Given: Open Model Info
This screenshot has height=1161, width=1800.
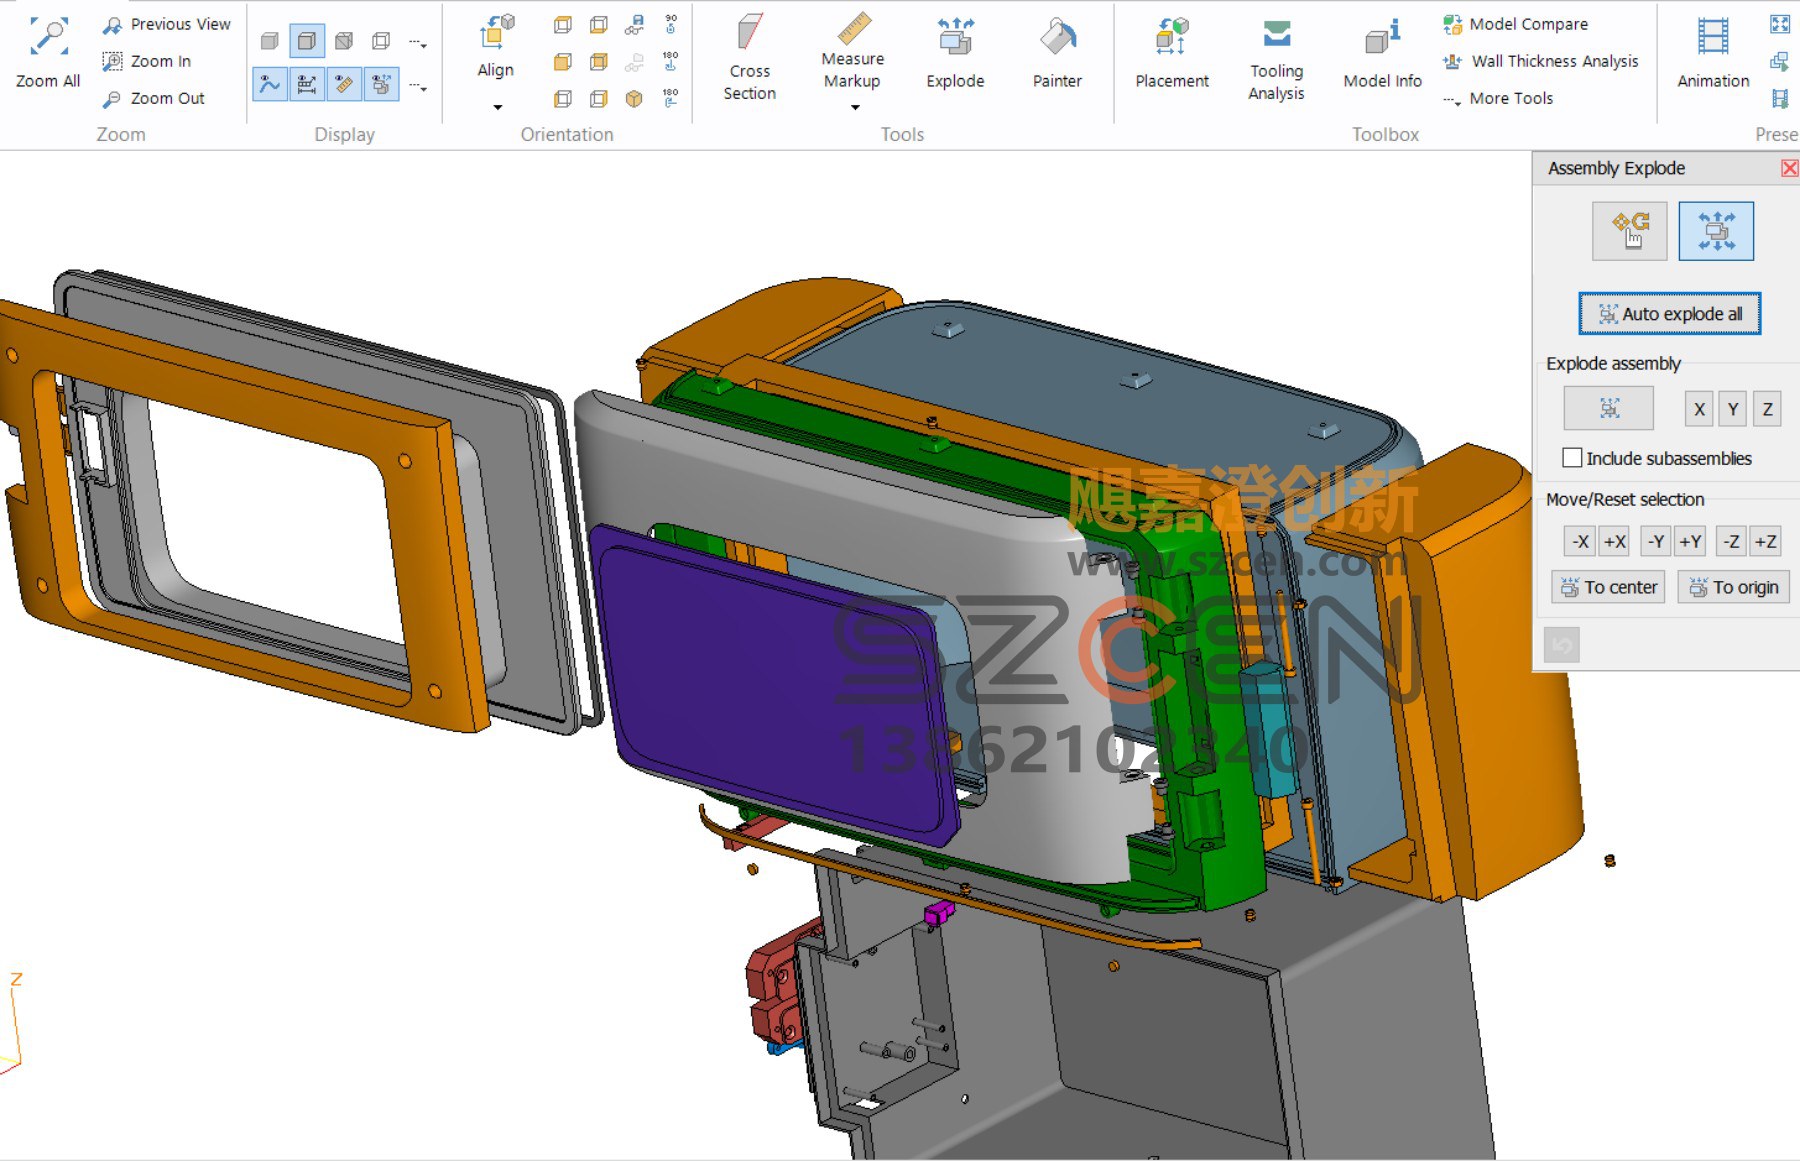Looking at the screenshot, I should coord(1382,53).
